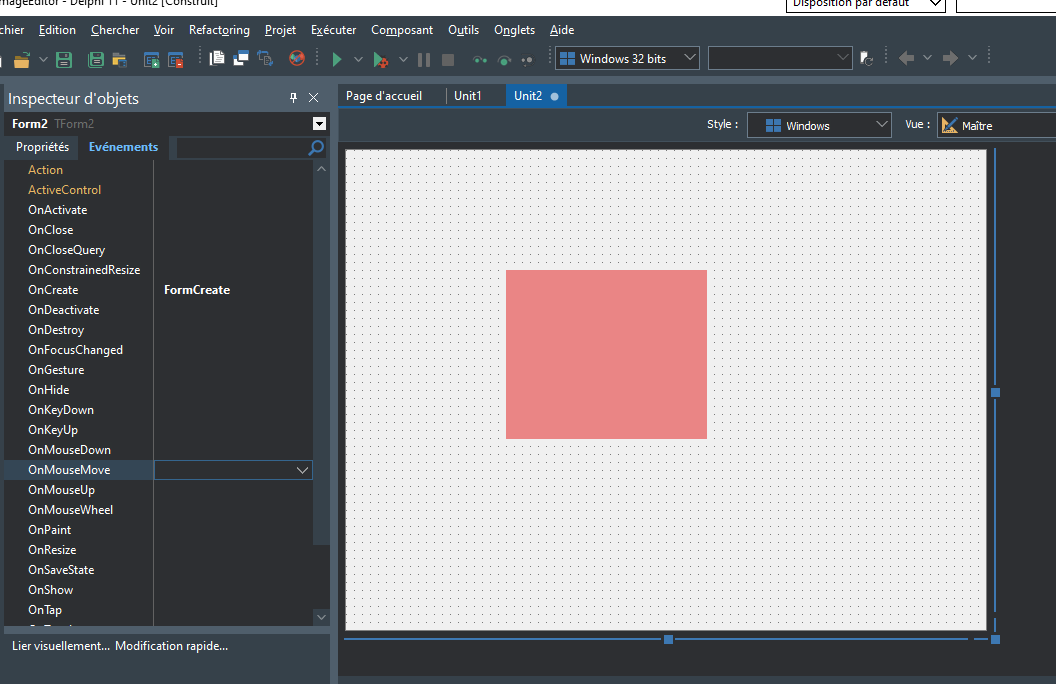Open the Windows 32 bits platform dropdown

(688, 57)
